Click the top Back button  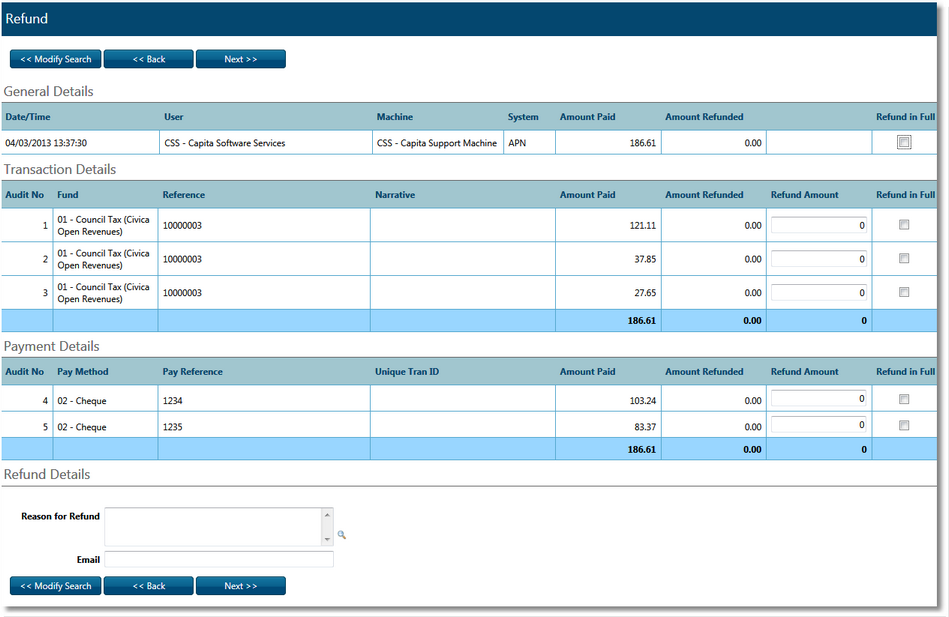[148, 58]
